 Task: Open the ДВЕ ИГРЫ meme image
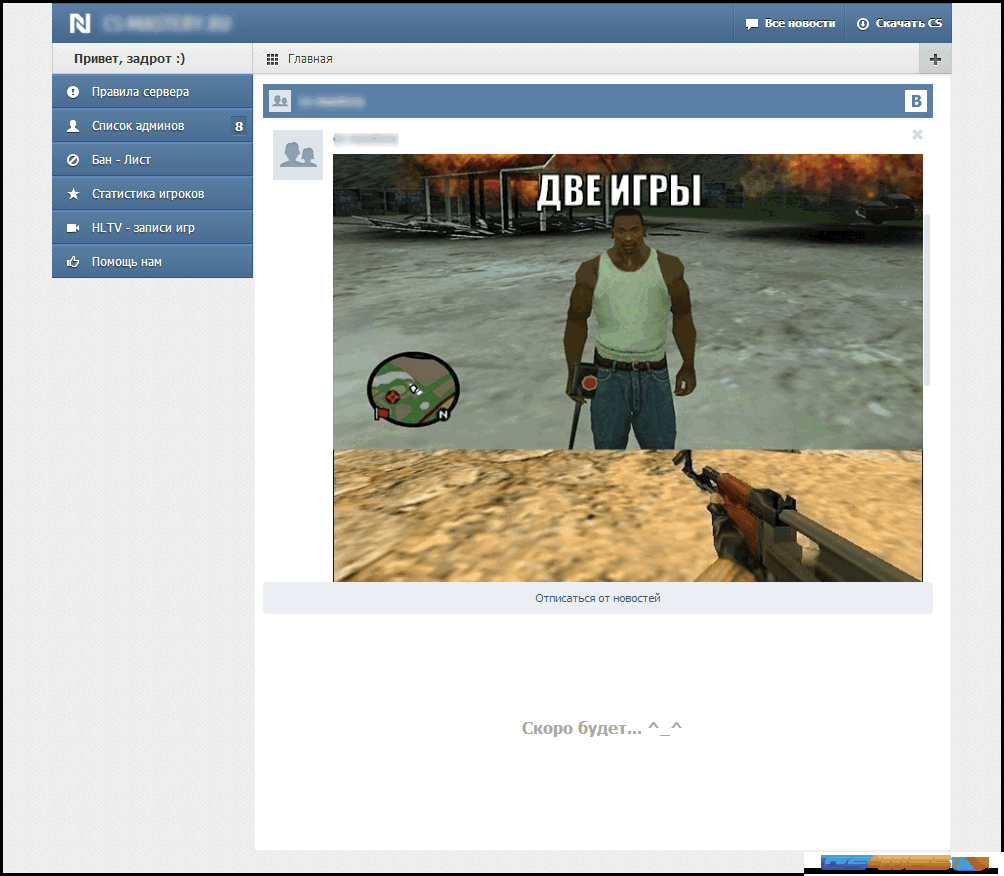coord(628,368)
